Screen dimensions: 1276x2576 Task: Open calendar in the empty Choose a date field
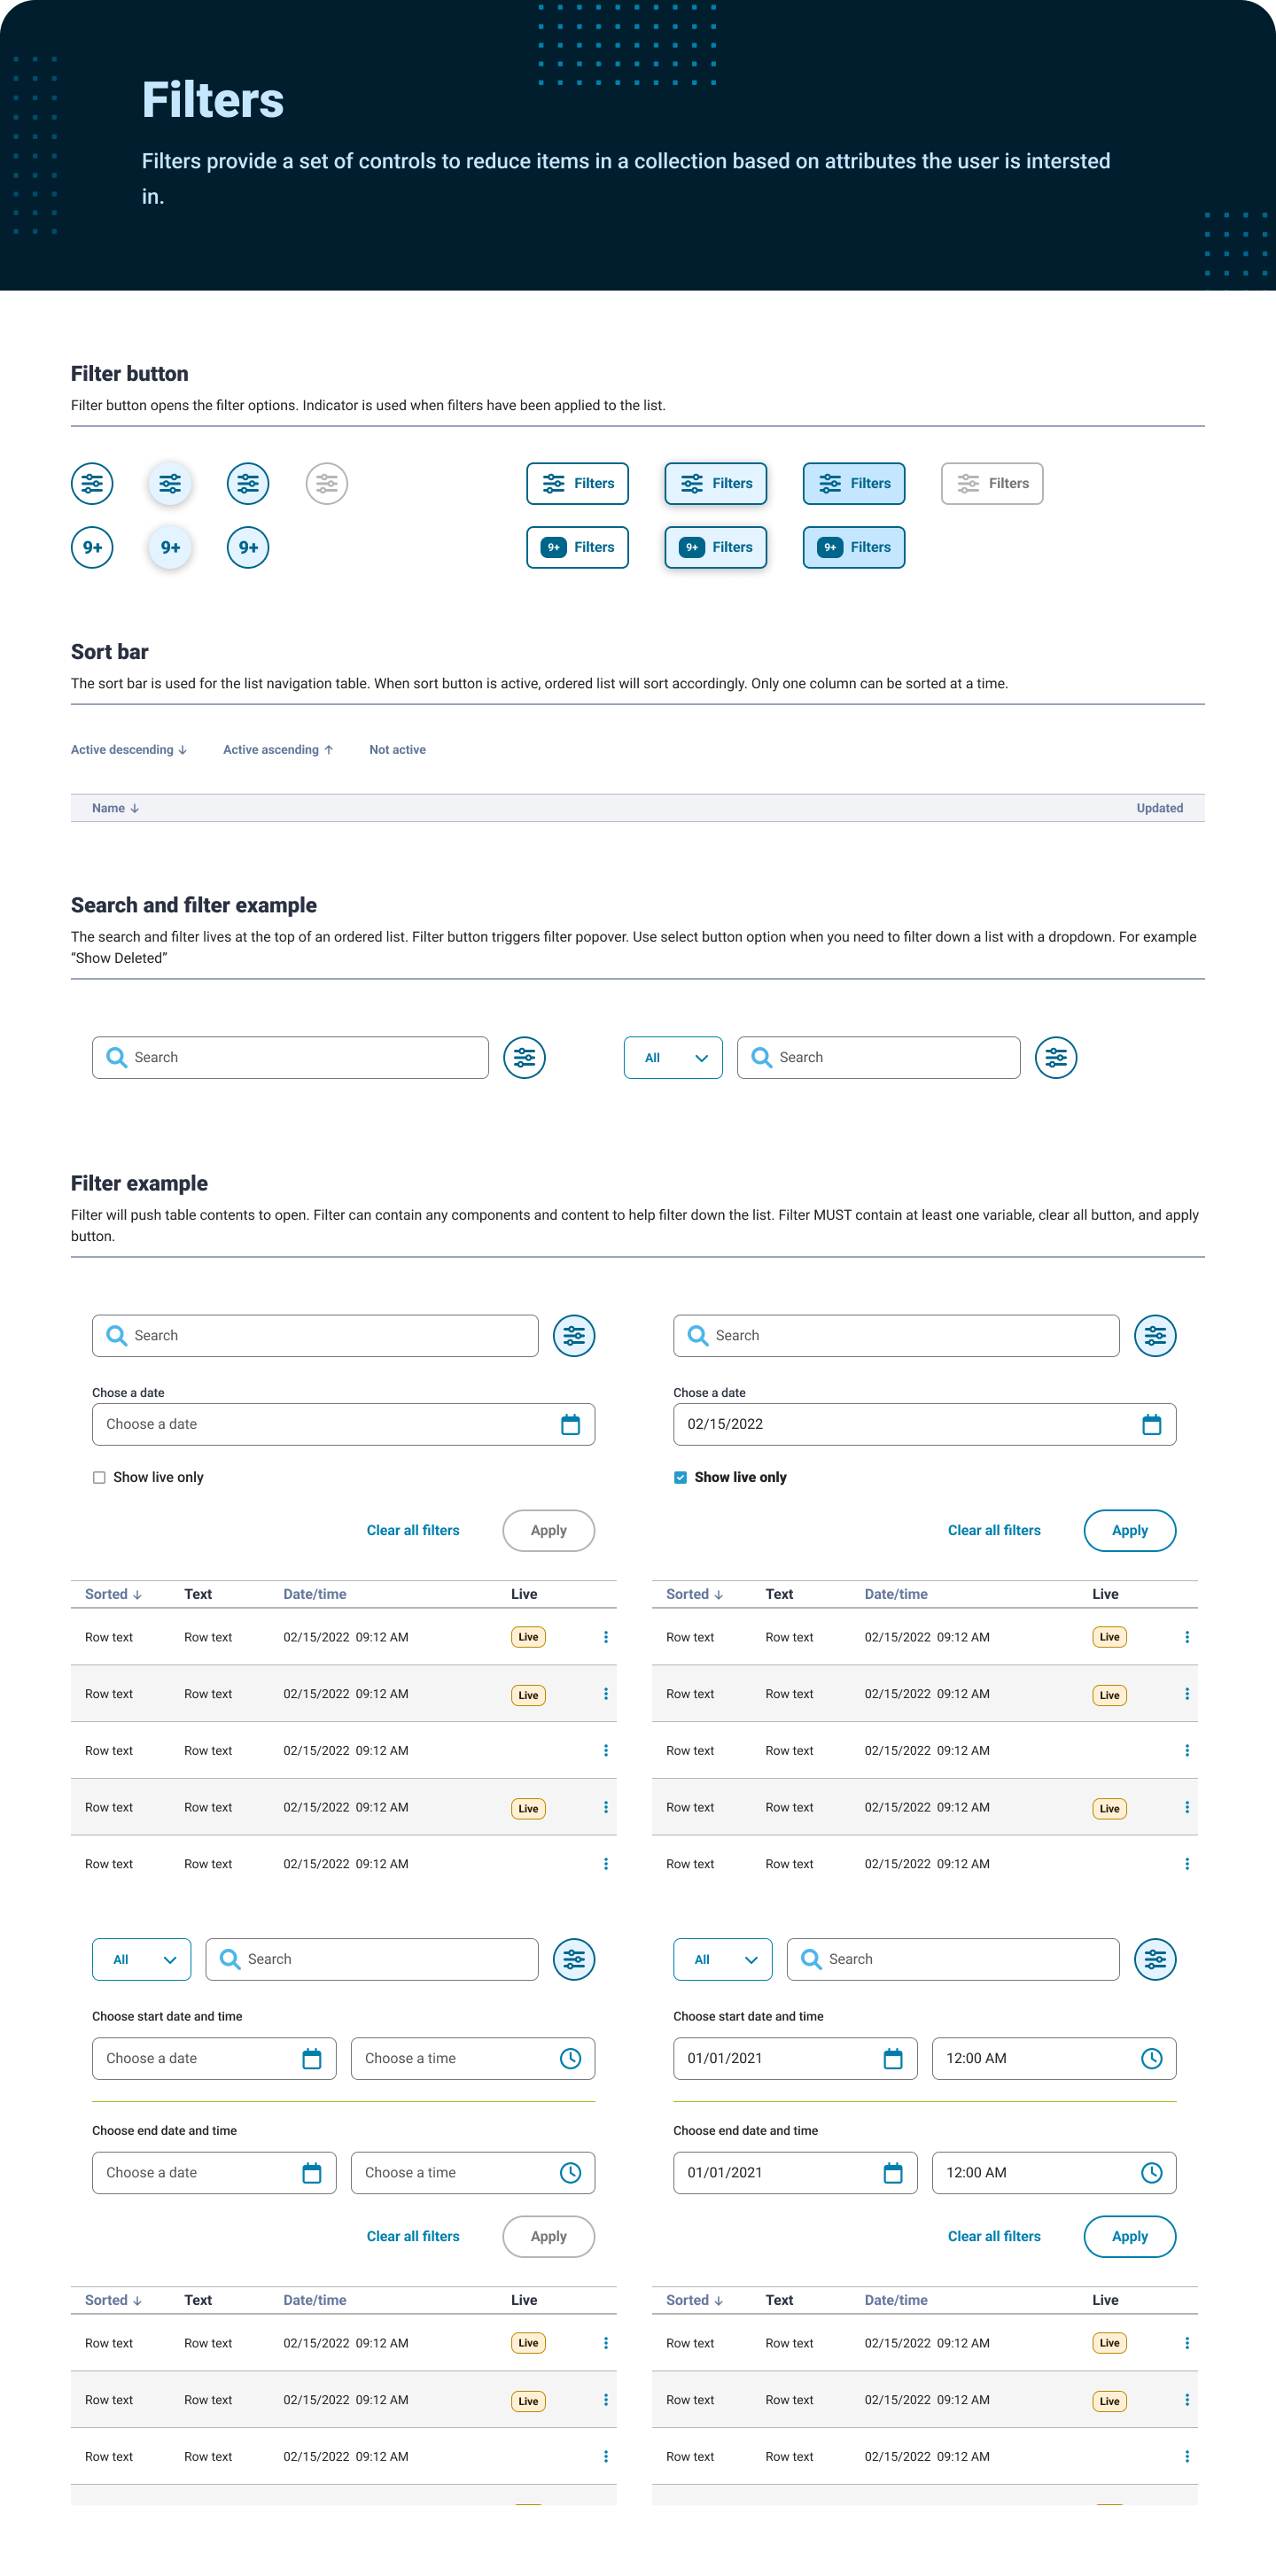[x=570, y=1425]
